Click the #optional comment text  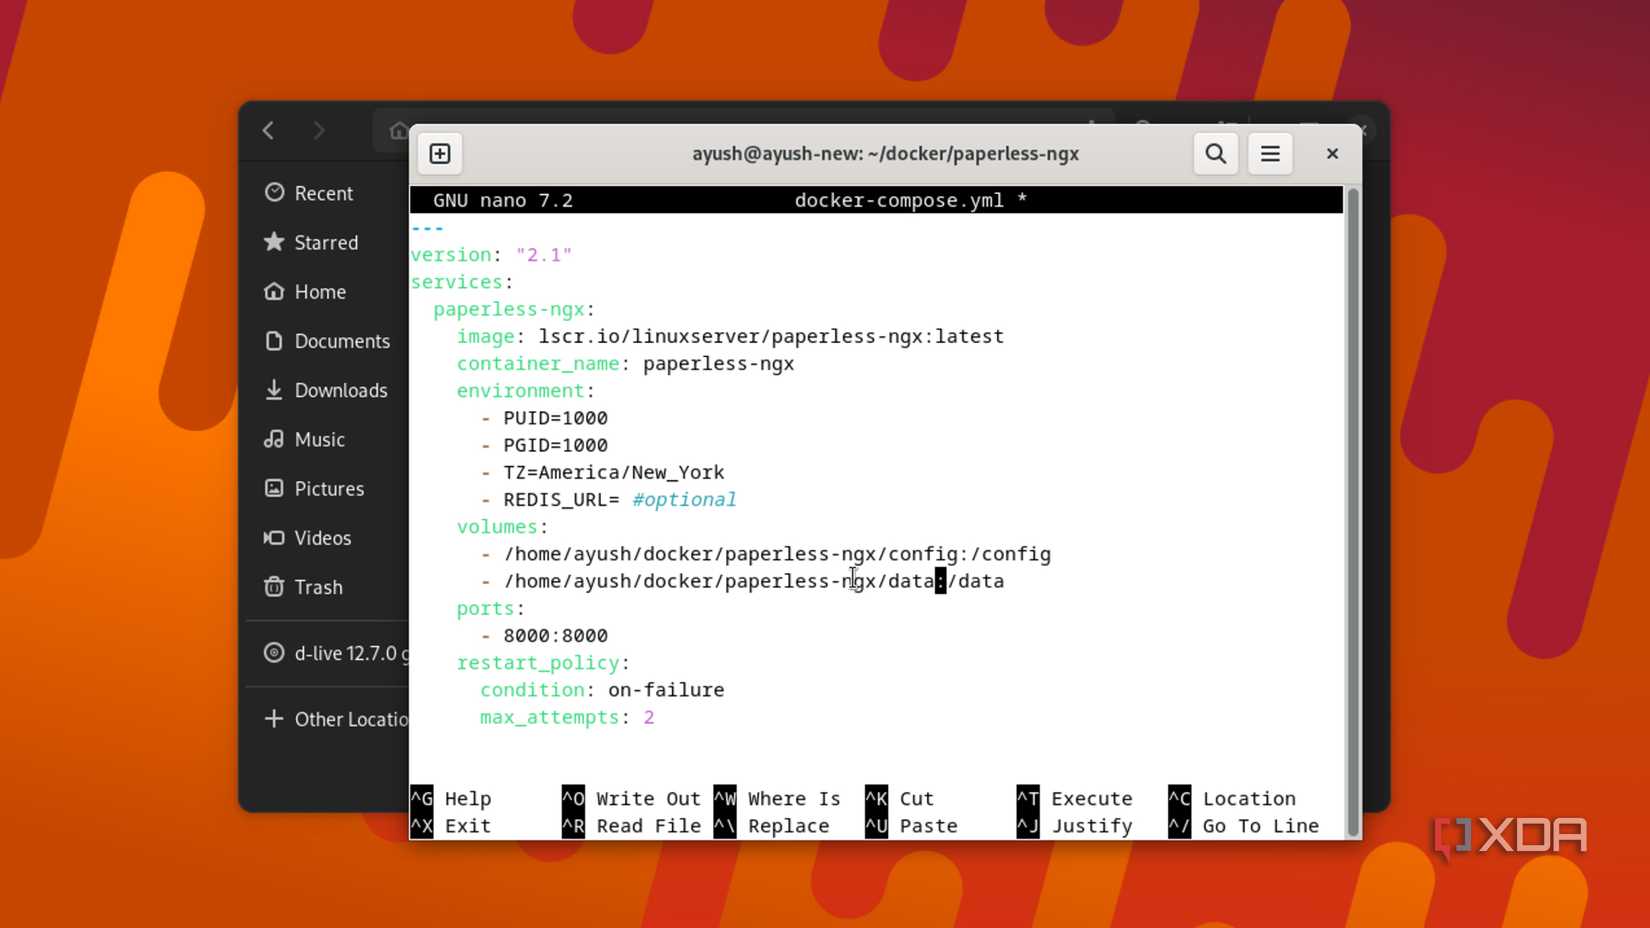coord(684,499)
